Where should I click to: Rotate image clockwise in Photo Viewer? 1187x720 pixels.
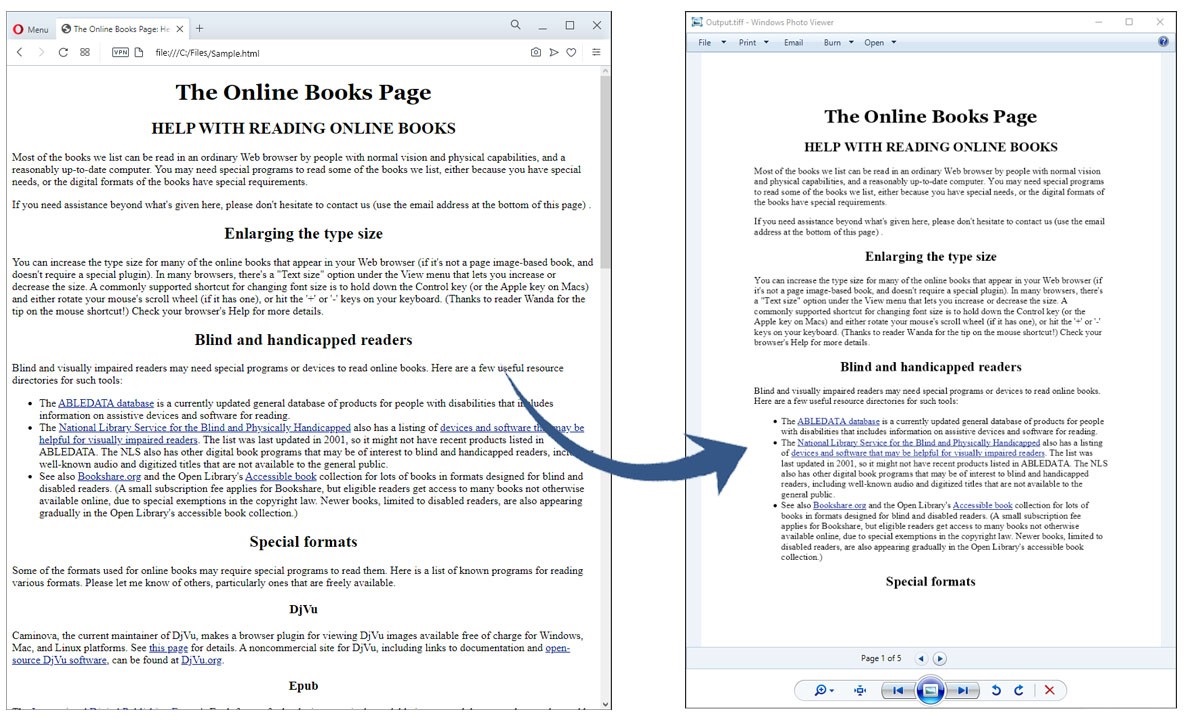pyautogui.click(x=1019, y=690)
